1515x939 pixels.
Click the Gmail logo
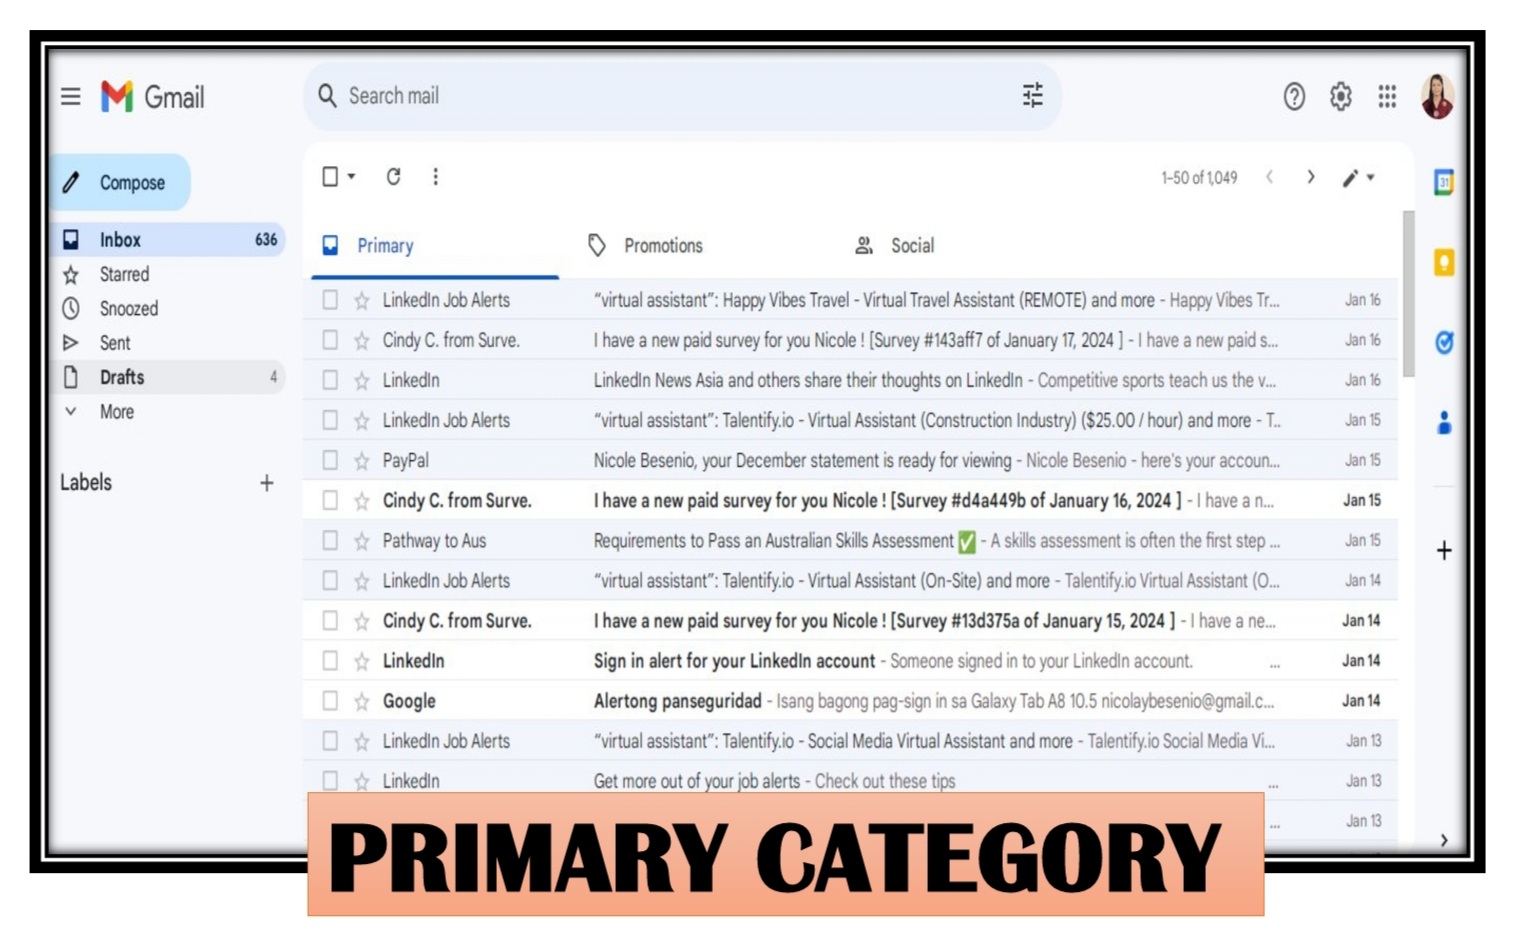click(x=152, y=97)
